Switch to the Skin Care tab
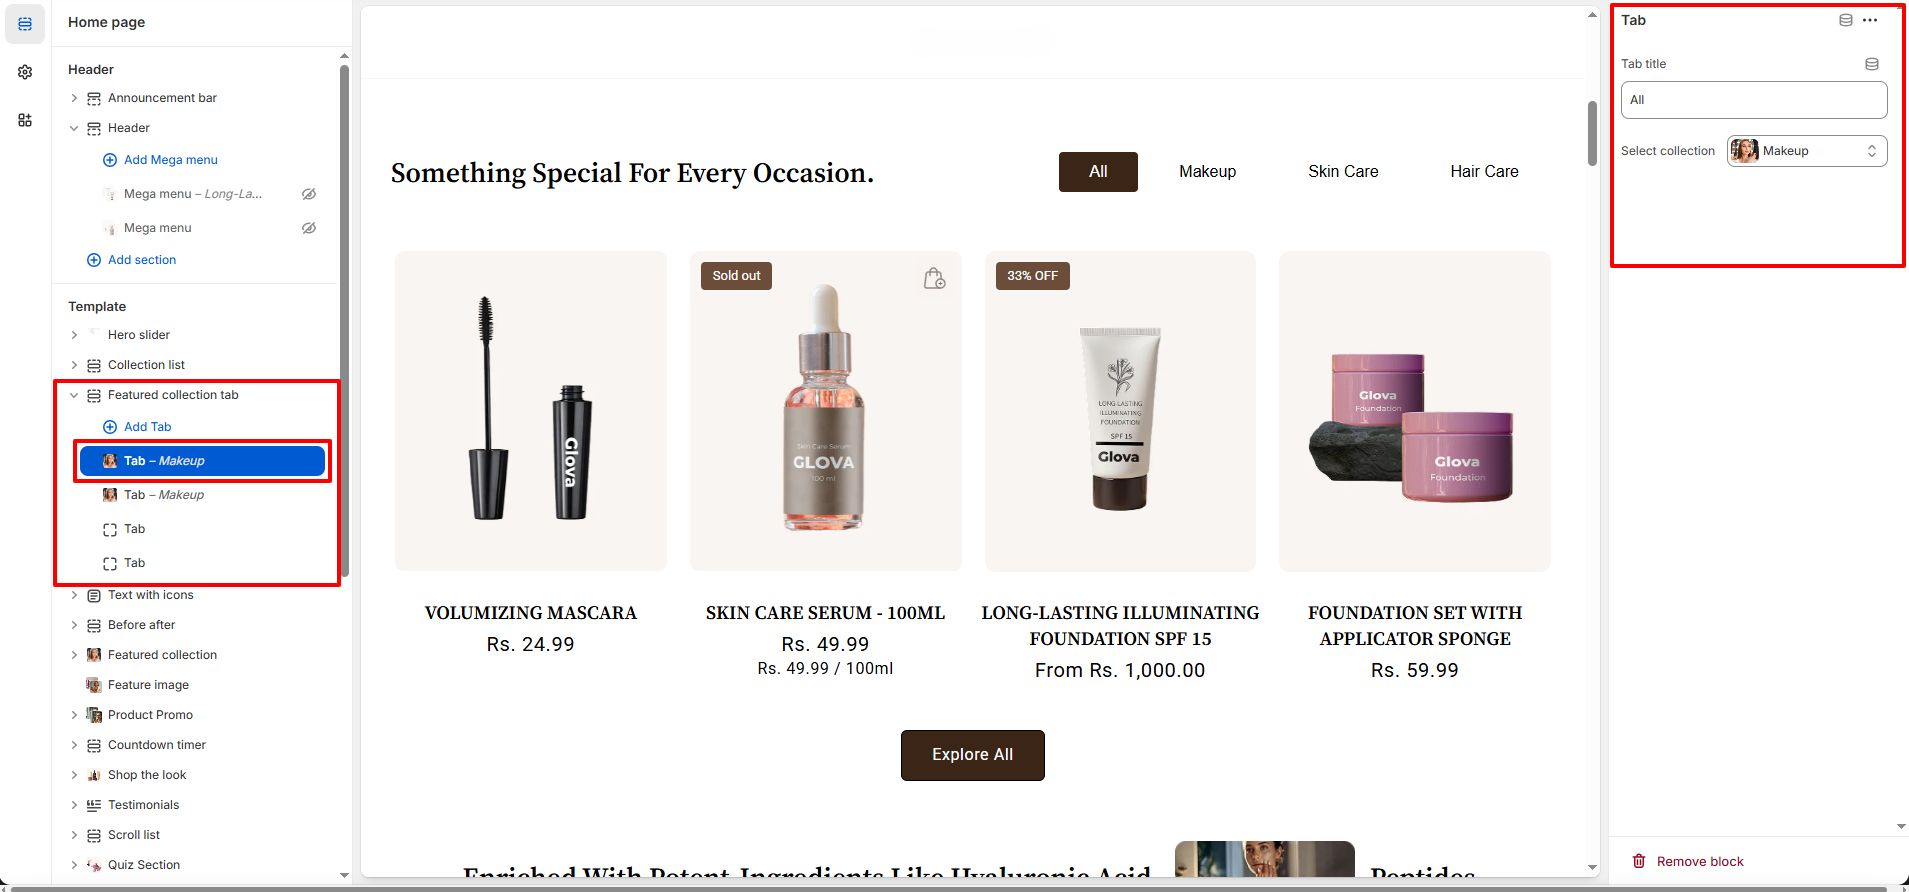The width and height of the screenshot is (1909, 892). (x=1343, y=172)
